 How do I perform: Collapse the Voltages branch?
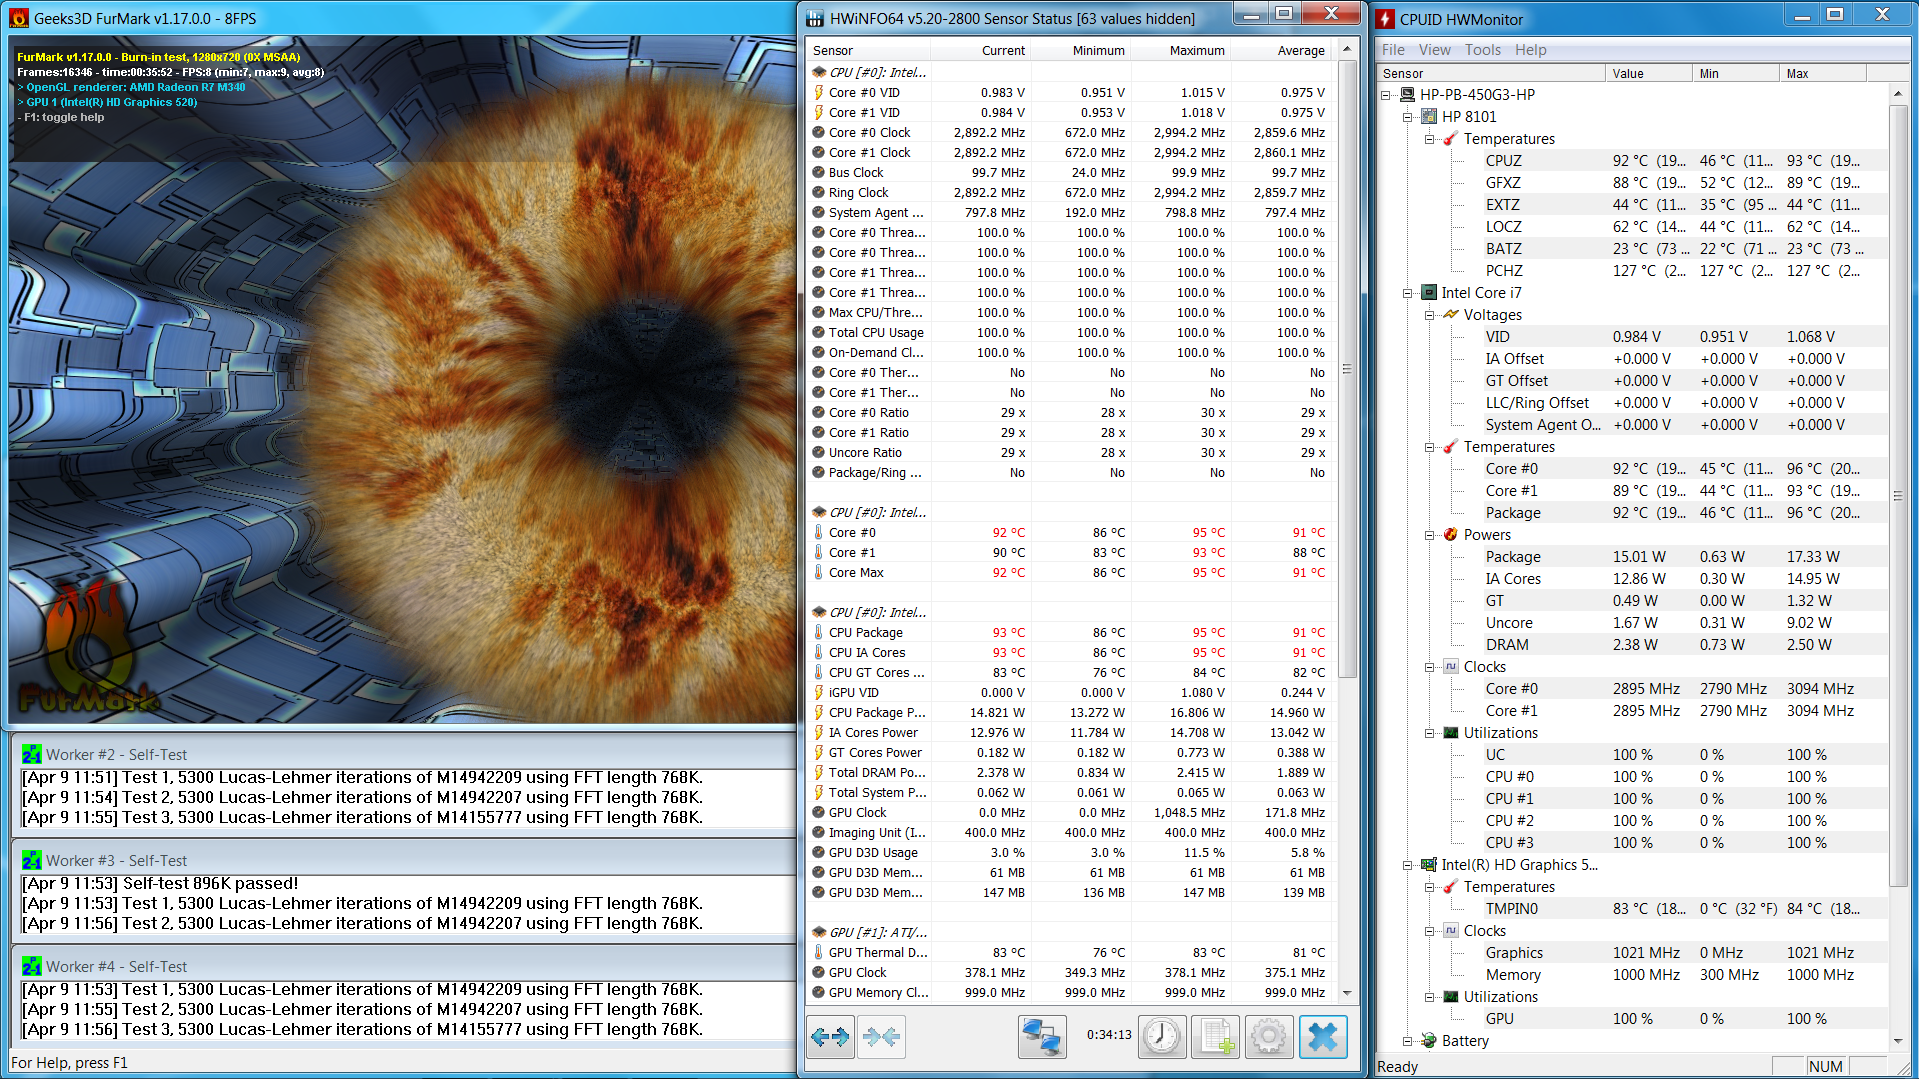pos(1430,315)
